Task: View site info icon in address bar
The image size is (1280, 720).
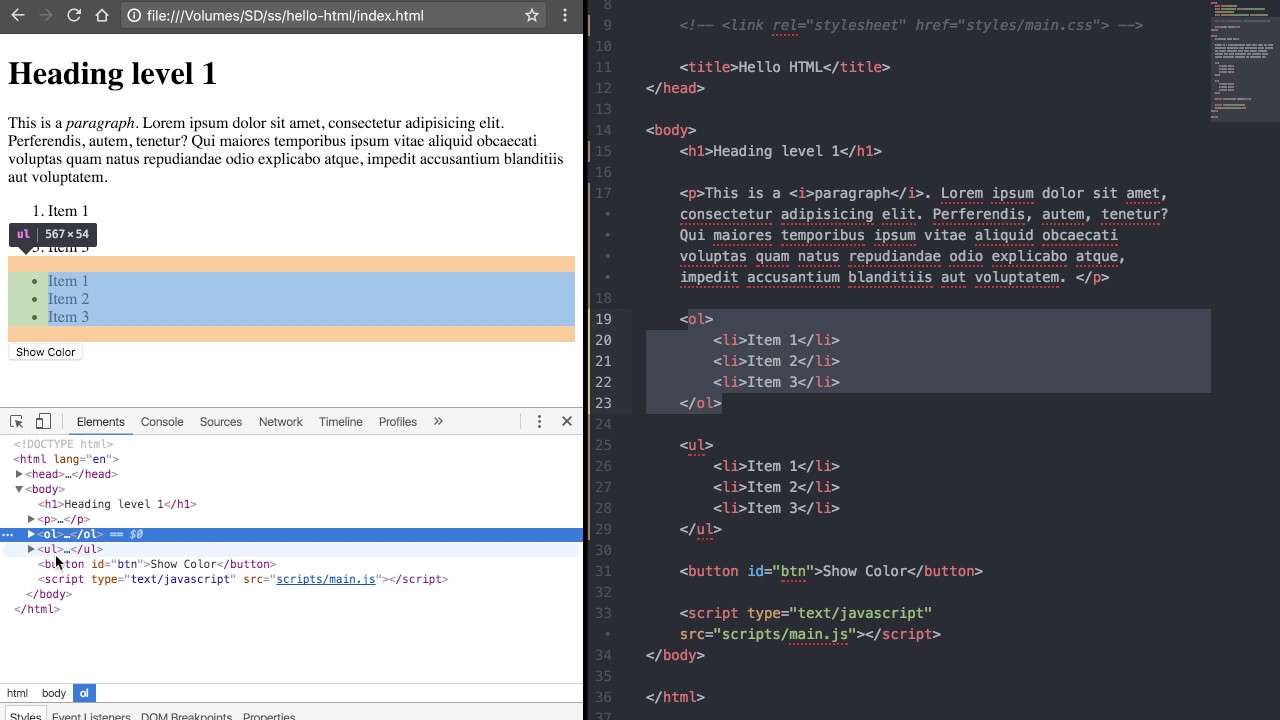Action: click(134, 15)
